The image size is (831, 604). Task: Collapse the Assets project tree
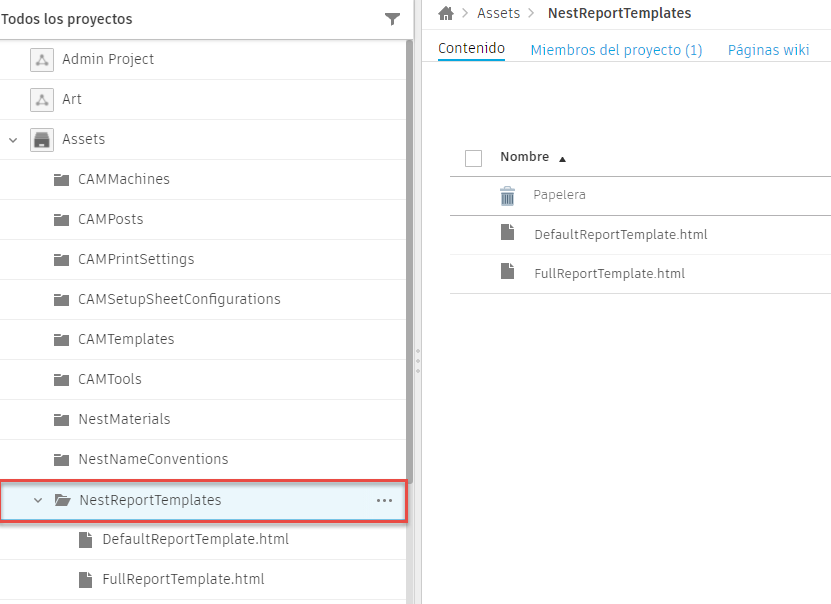coord(13,139)
